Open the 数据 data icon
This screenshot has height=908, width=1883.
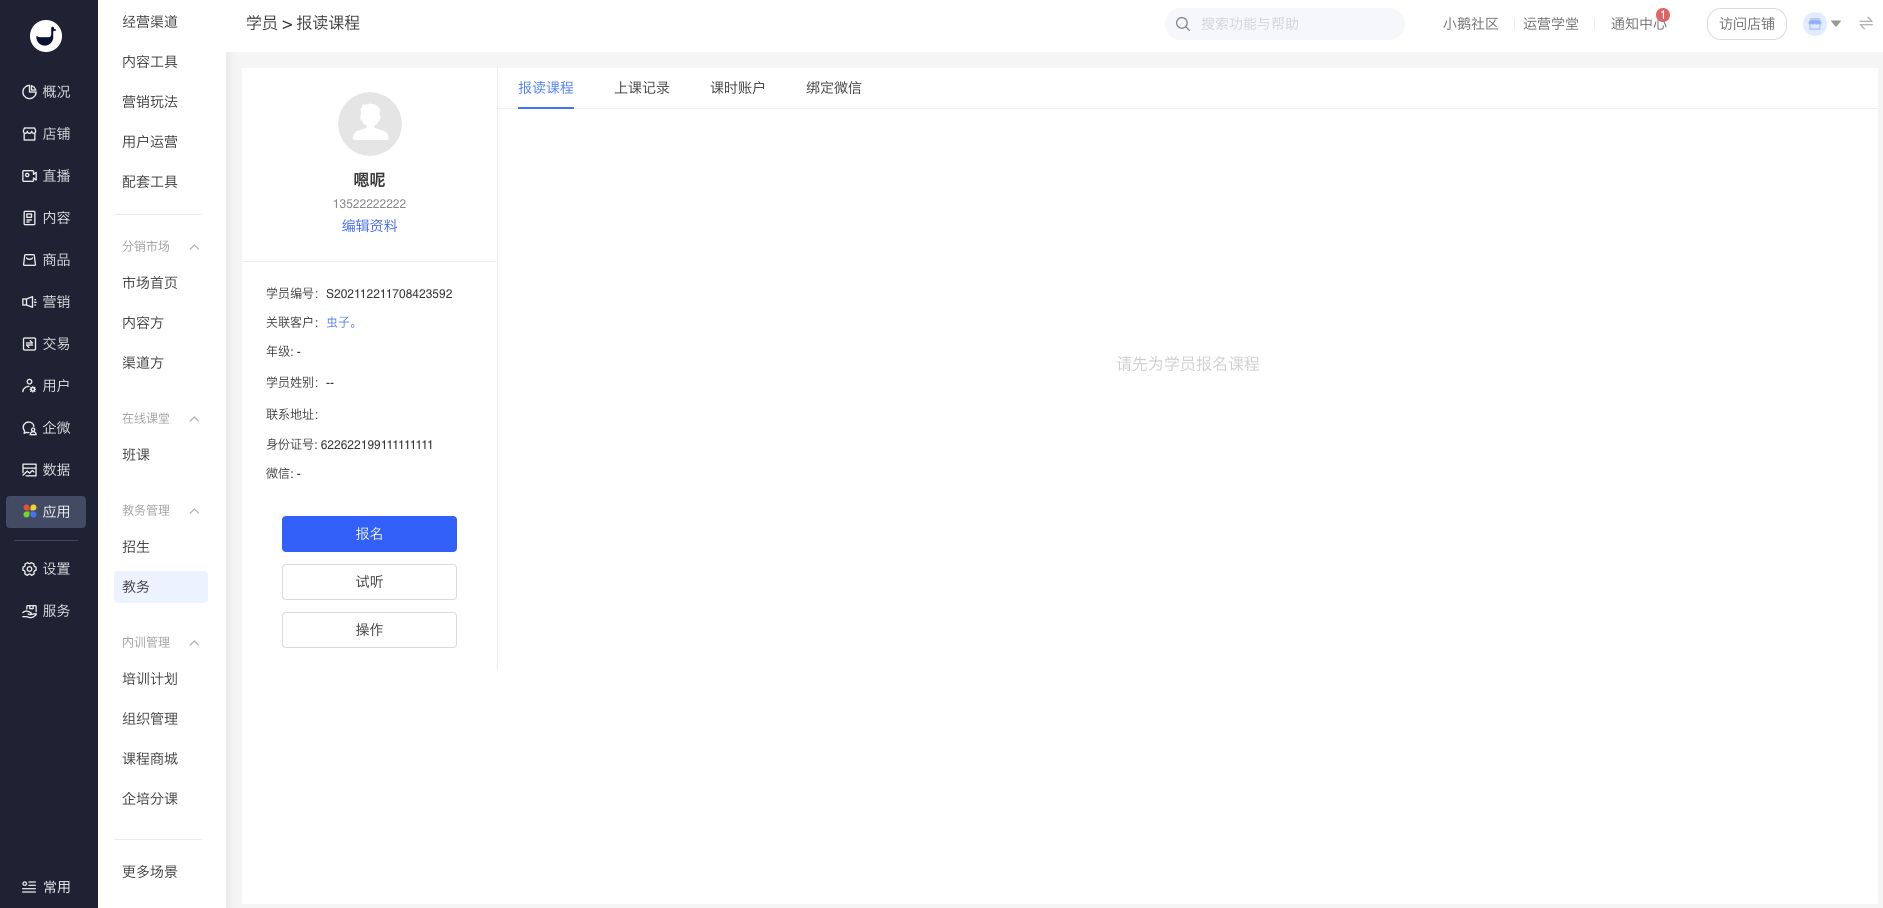[29, 470]
